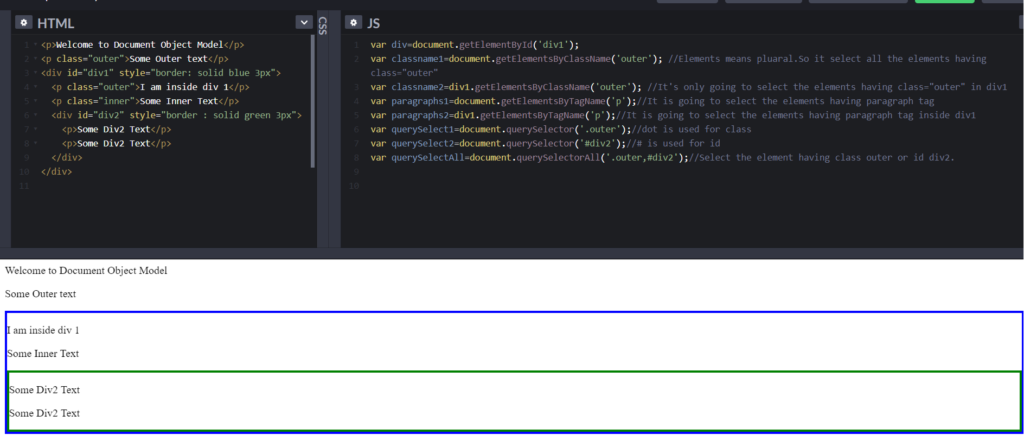The height and width of the screenshot is (435, 1024).
Task: Click JS 'var querySelect1' line
Action: [x=561, y=129]
